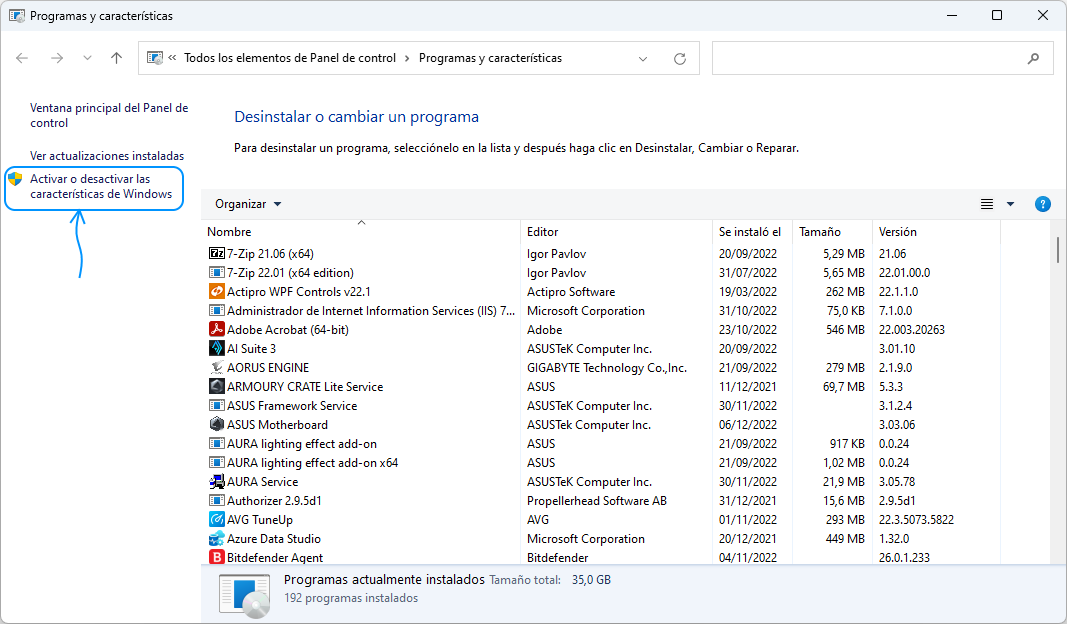Click the change view layout icon
Image resolution: width=1067 pixels, height=624 pixels.
[987, 204]
